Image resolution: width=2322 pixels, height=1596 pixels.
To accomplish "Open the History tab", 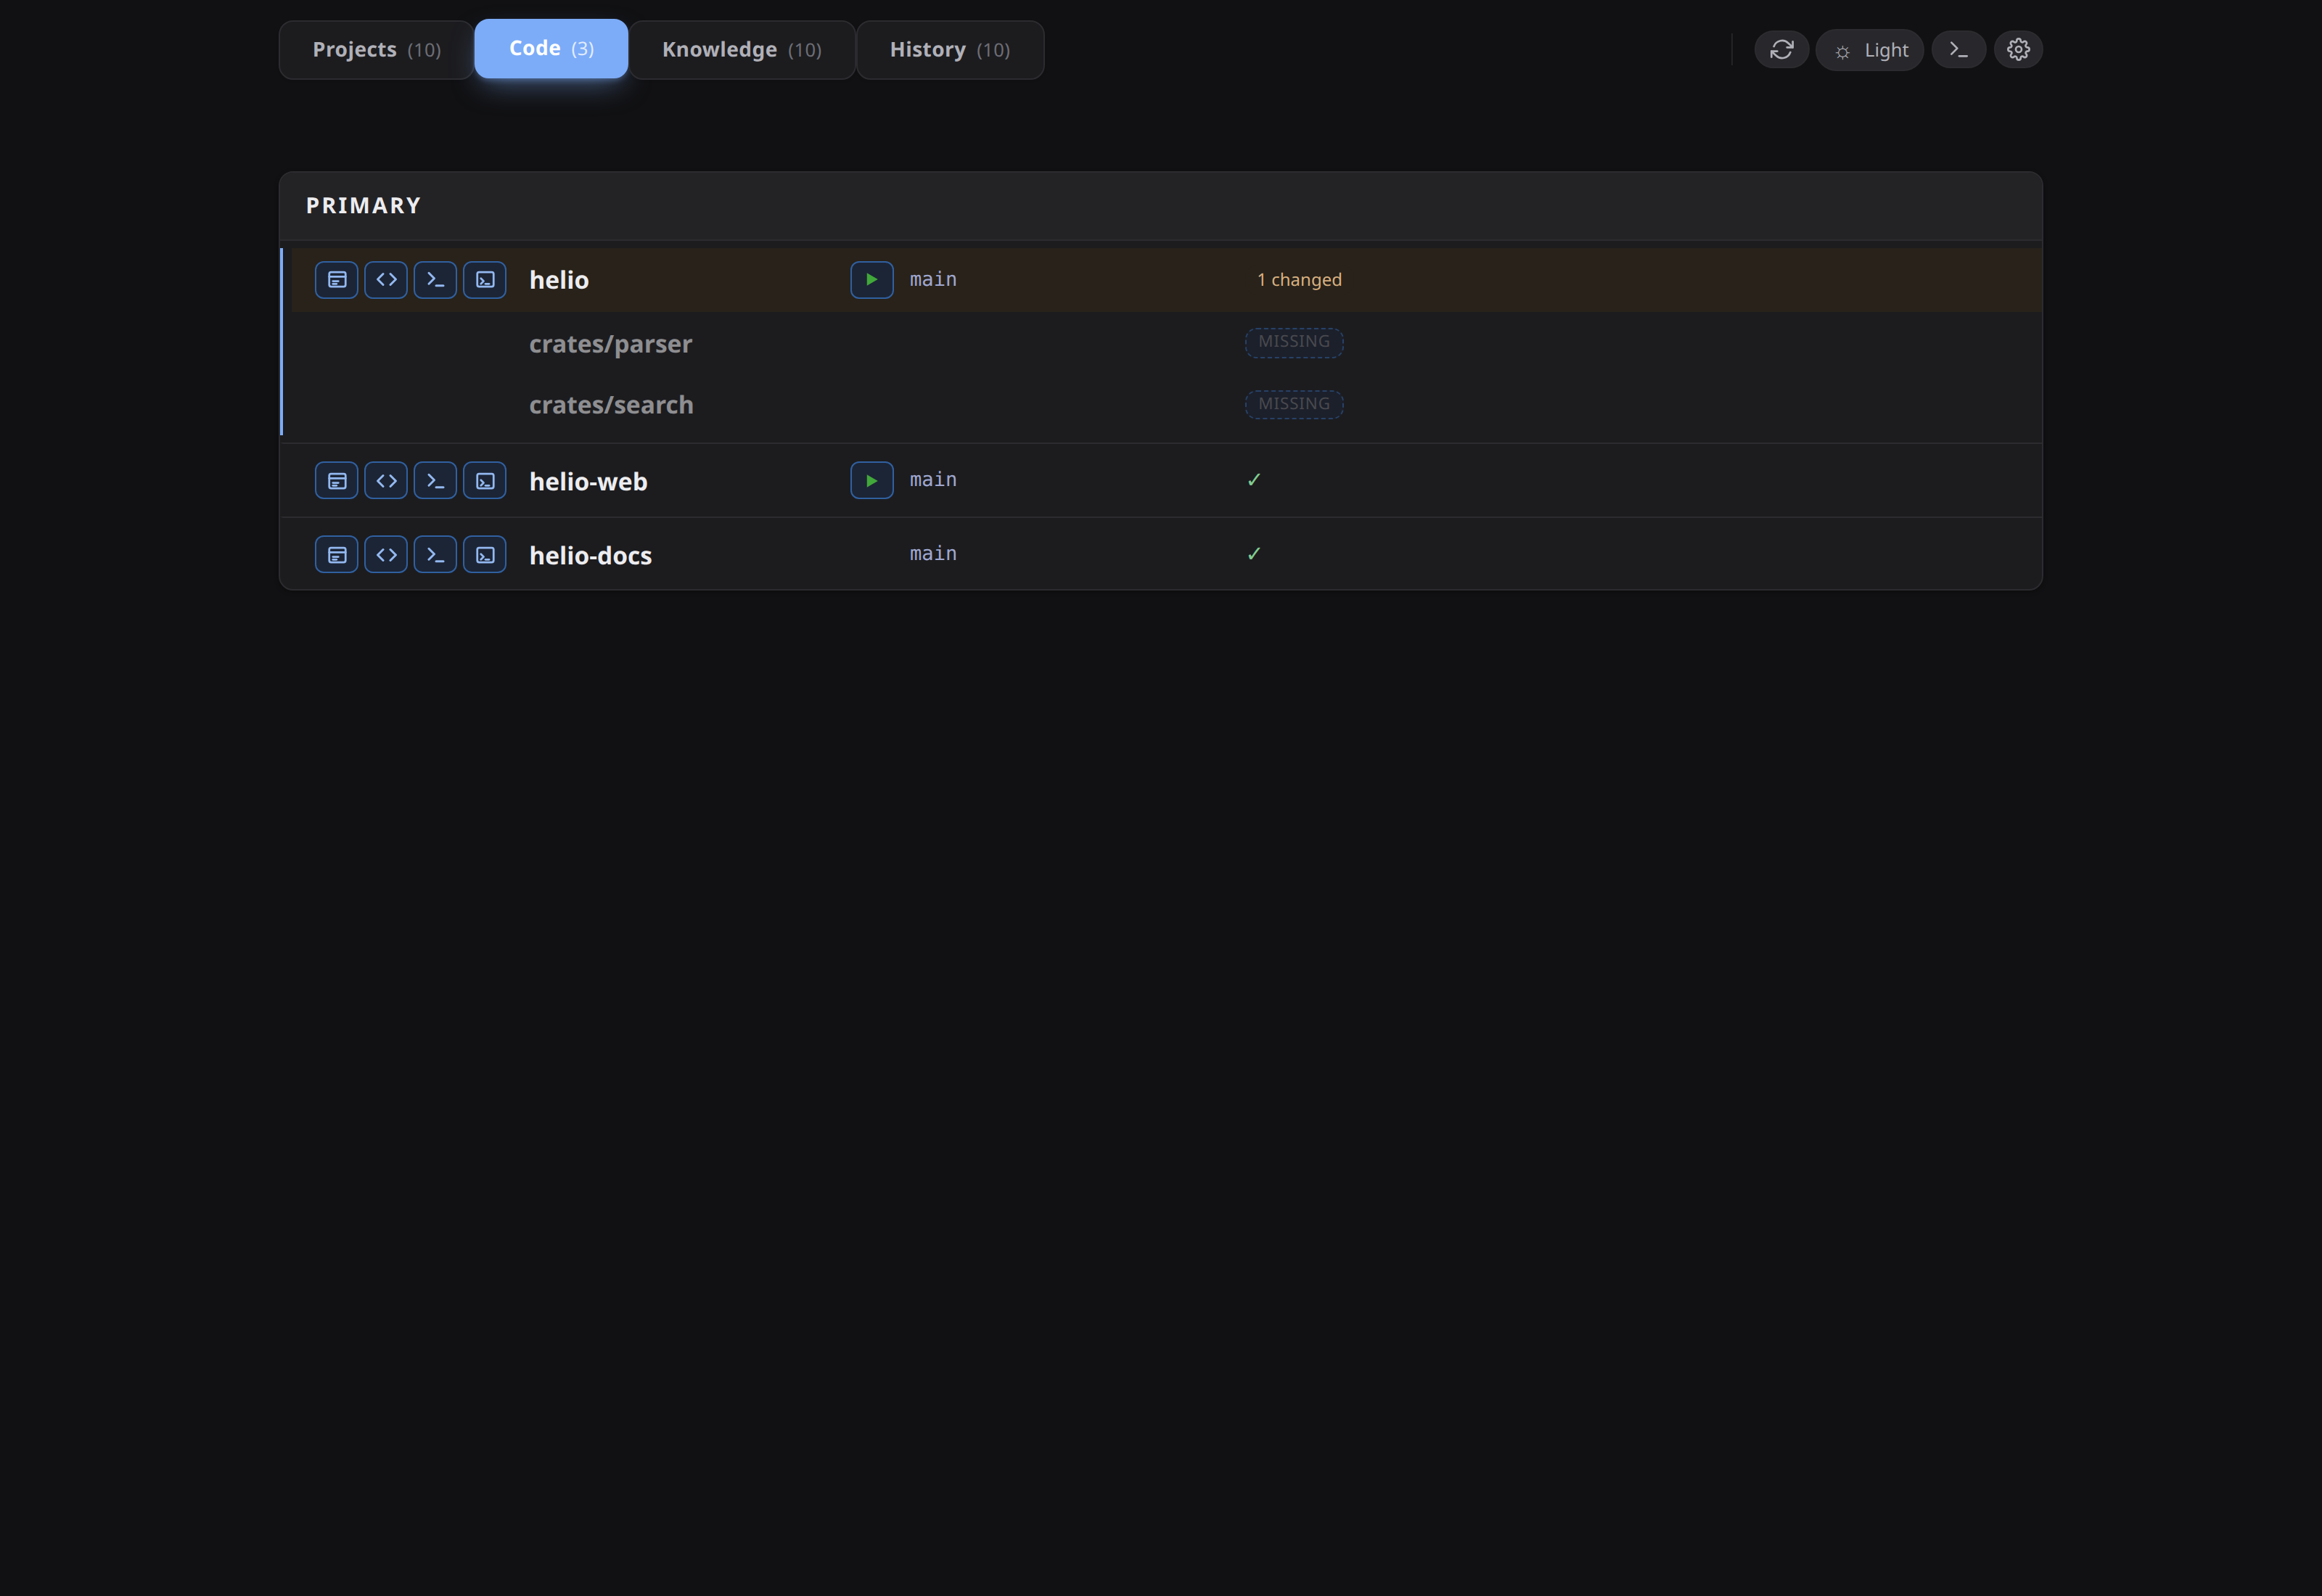I will (x=948, y=49).
